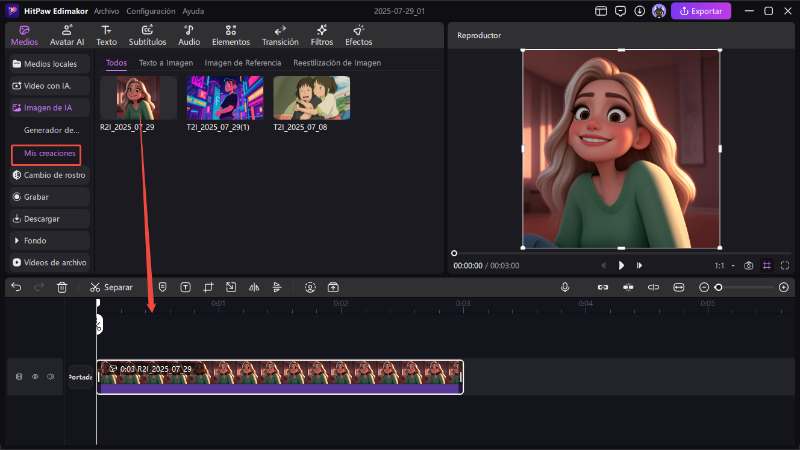Open the Configuración menu

point(151,11)
